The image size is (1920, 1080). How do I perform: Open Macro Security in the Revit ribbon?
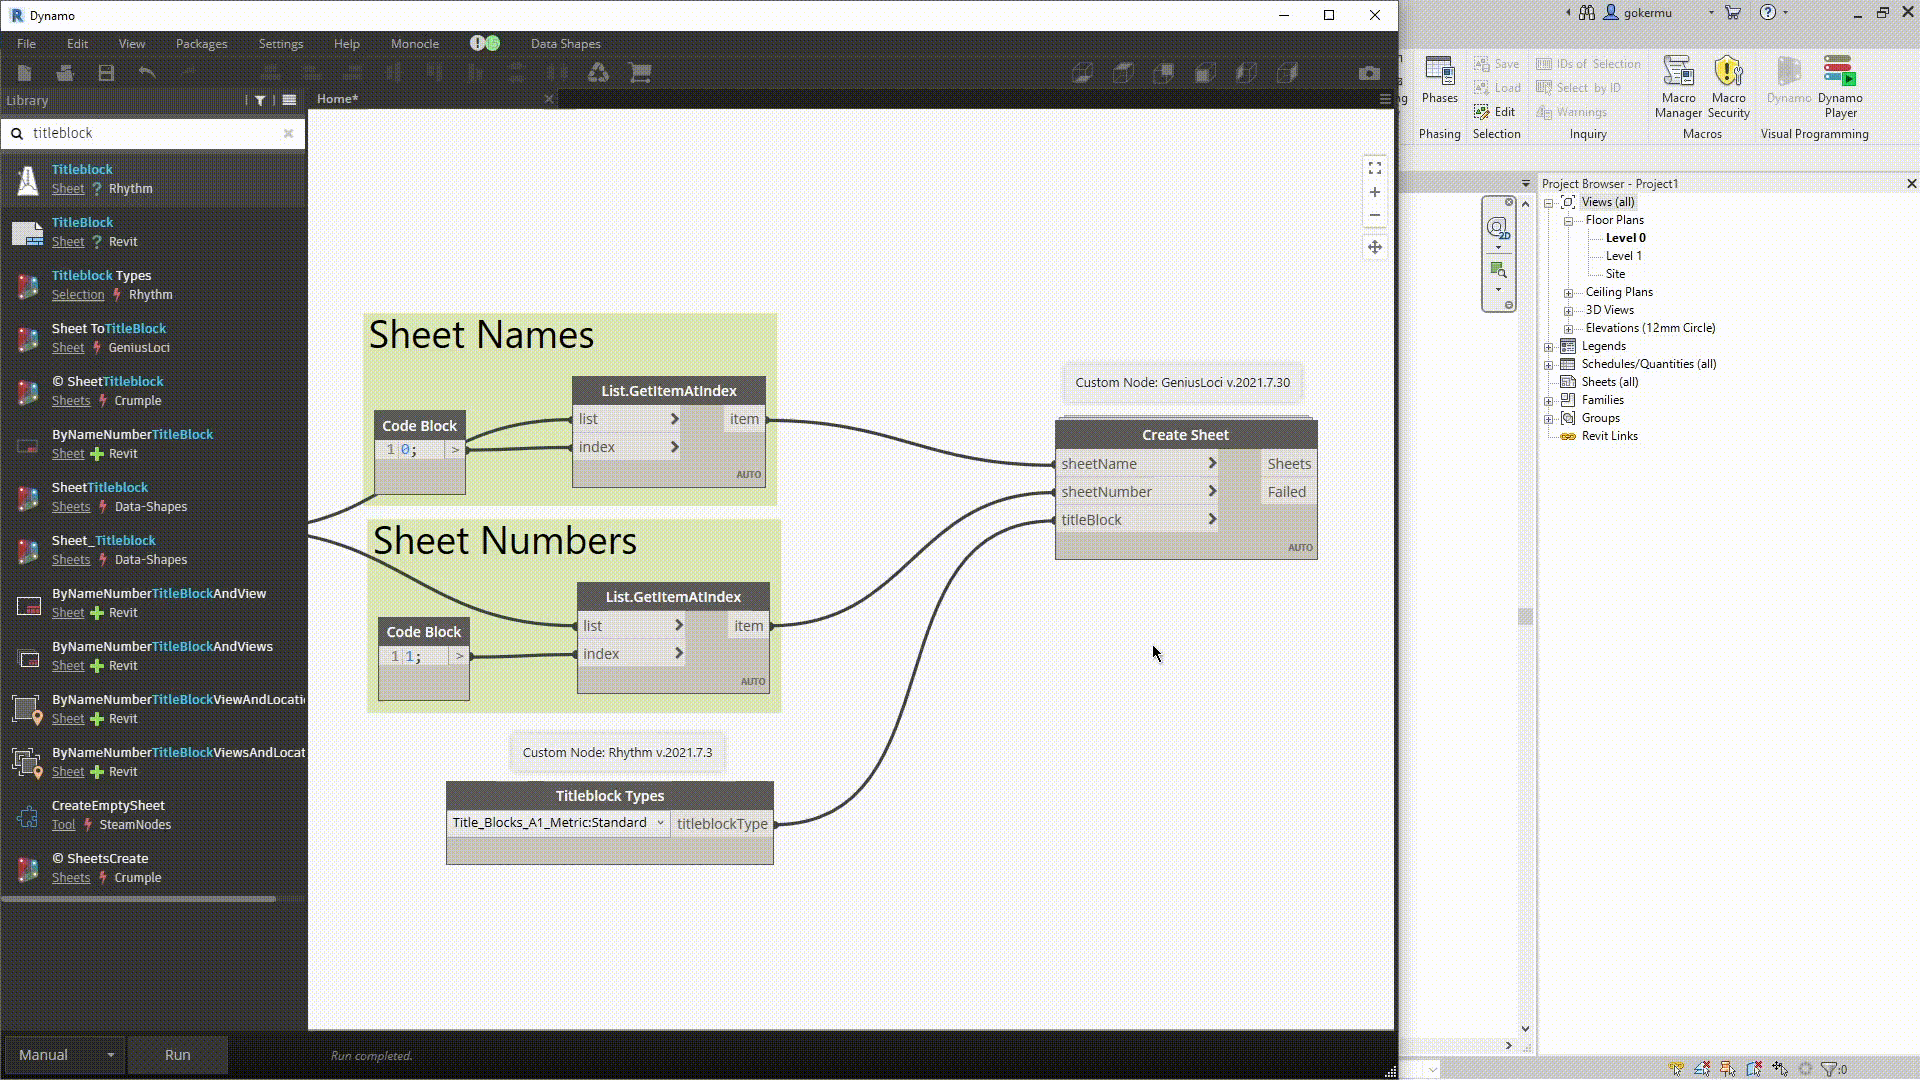point(1729,85)
